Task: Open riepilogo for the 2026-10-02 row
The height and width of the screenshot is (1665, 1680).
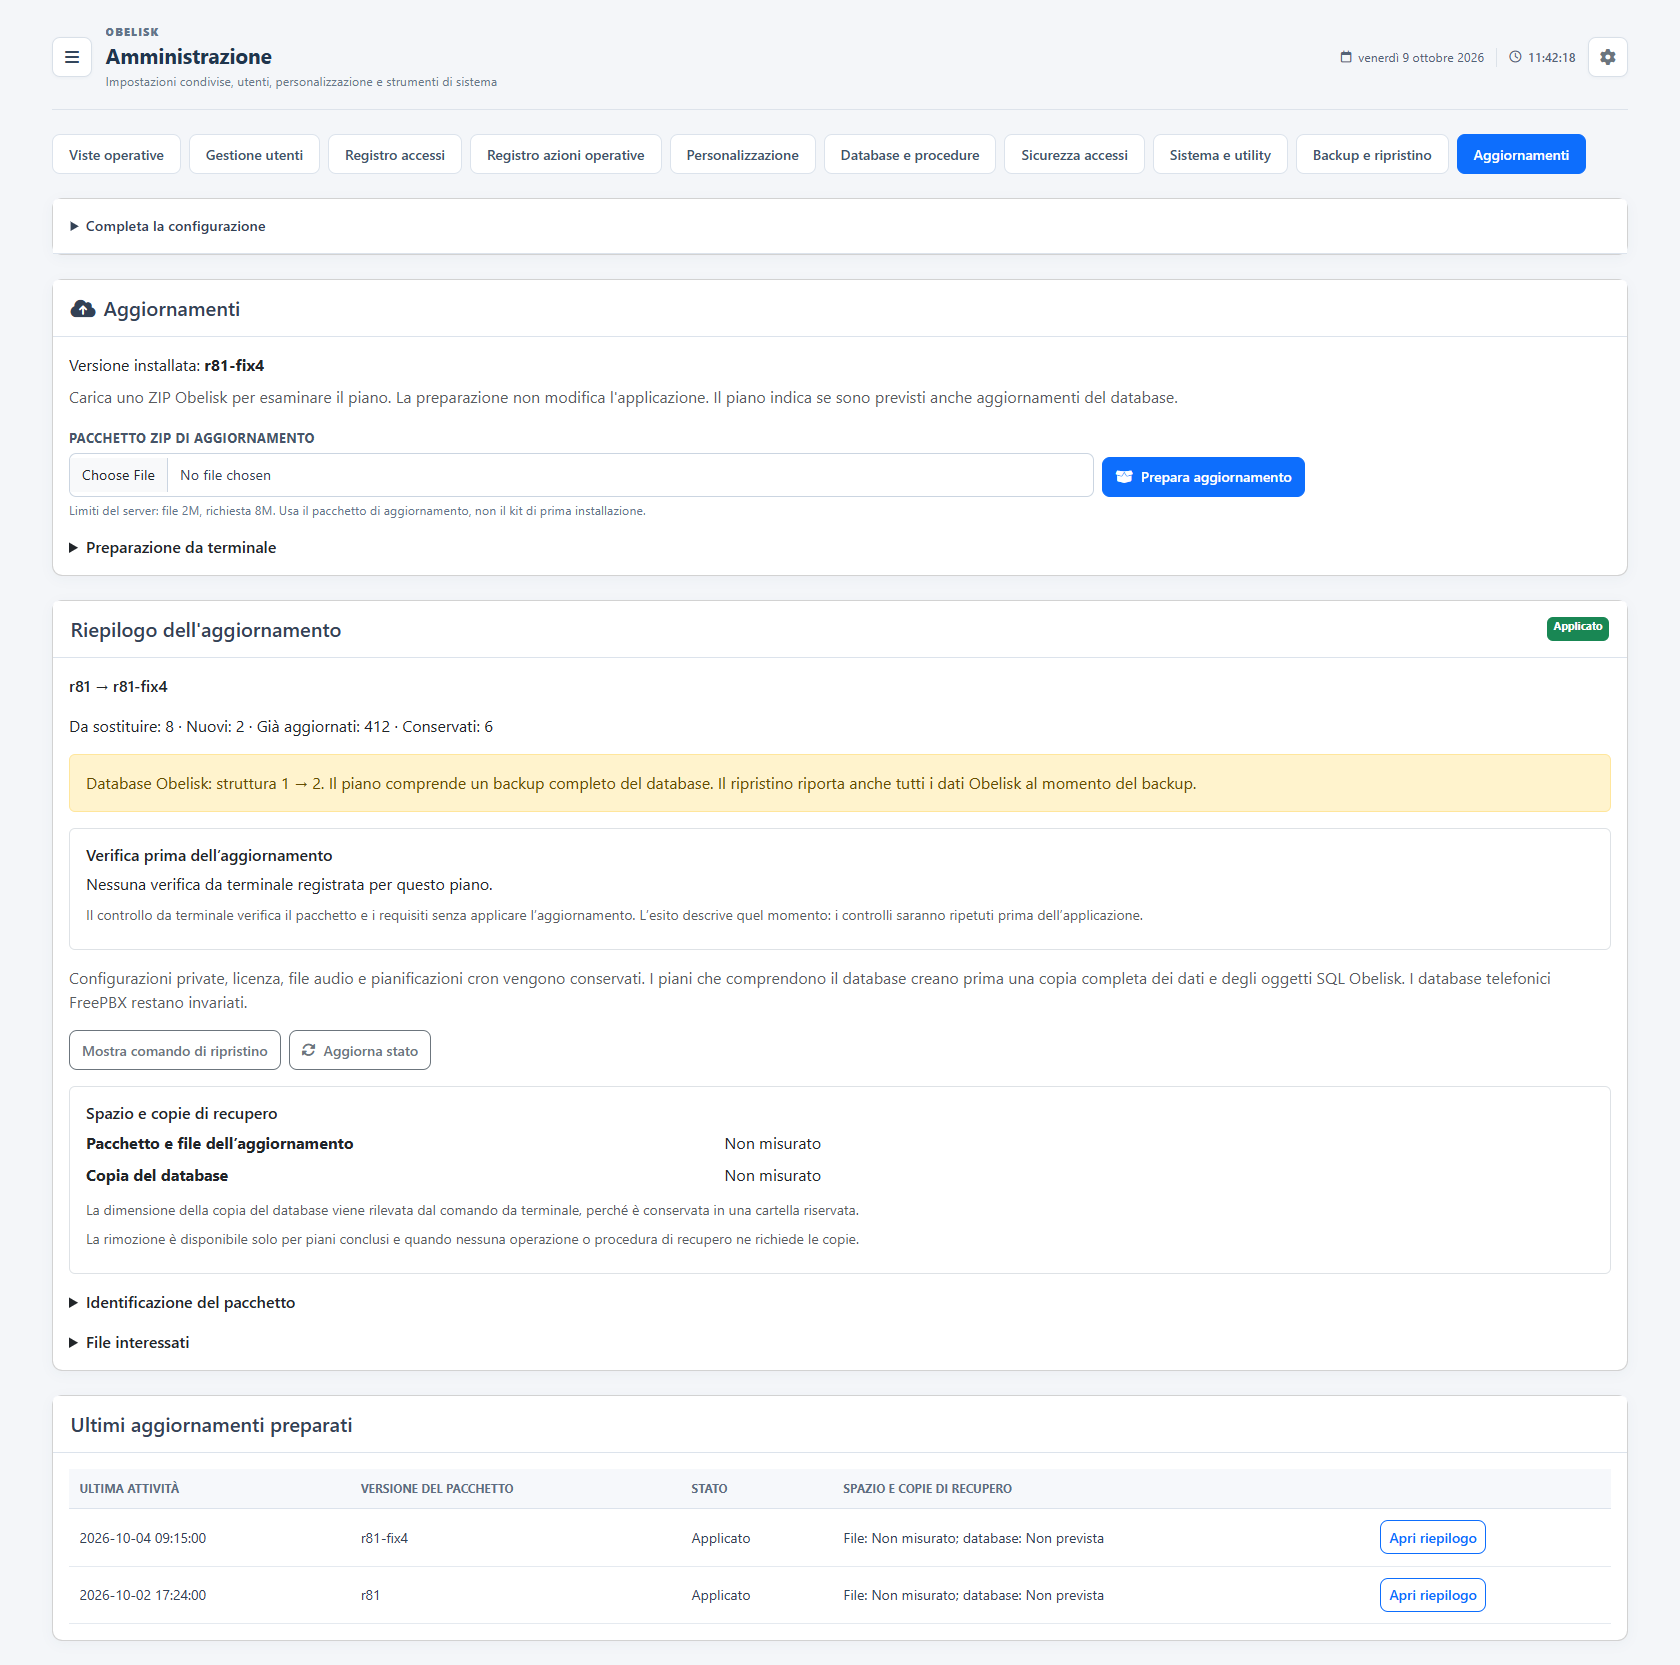Action: [1432, 1594]
